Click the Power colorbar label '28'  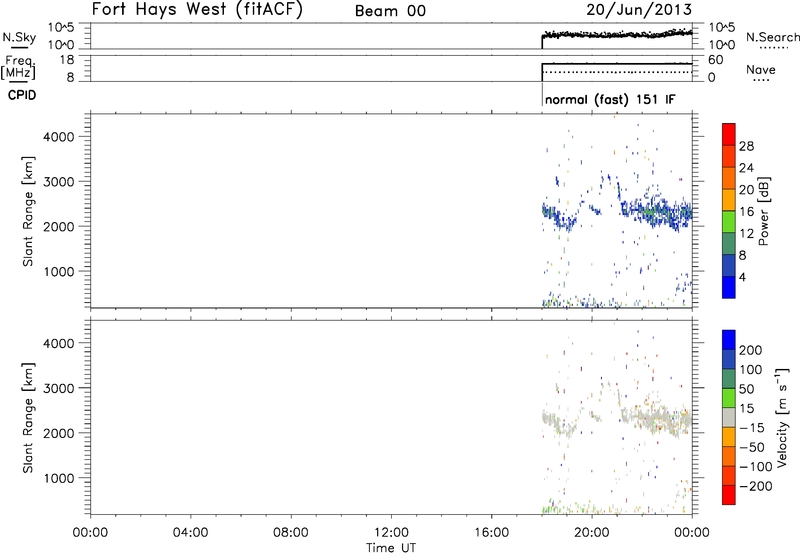click(746, 146)
